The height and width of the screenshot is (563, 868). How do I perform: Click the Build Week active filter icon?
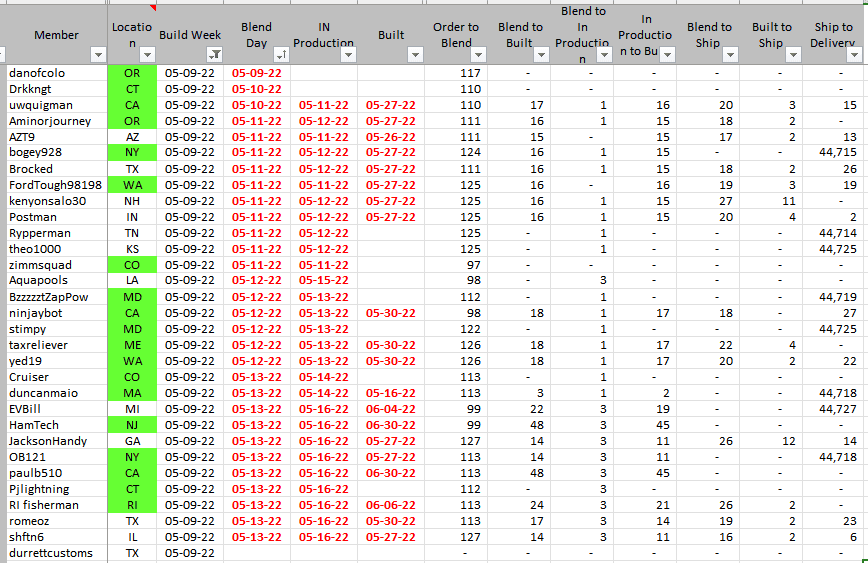(x=214, y=55)
